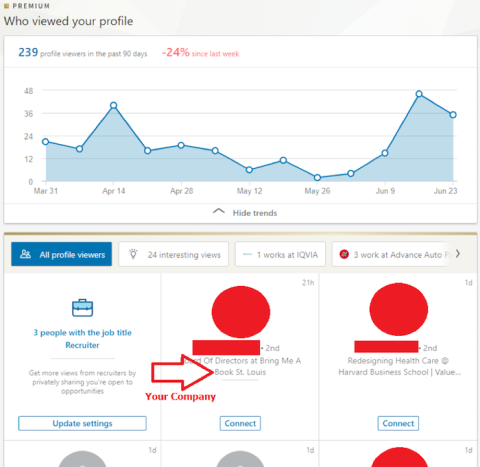Open 3 people with the job title Recruiter
The height and width of the screenshot is (467, 480).
click(82, 339)
